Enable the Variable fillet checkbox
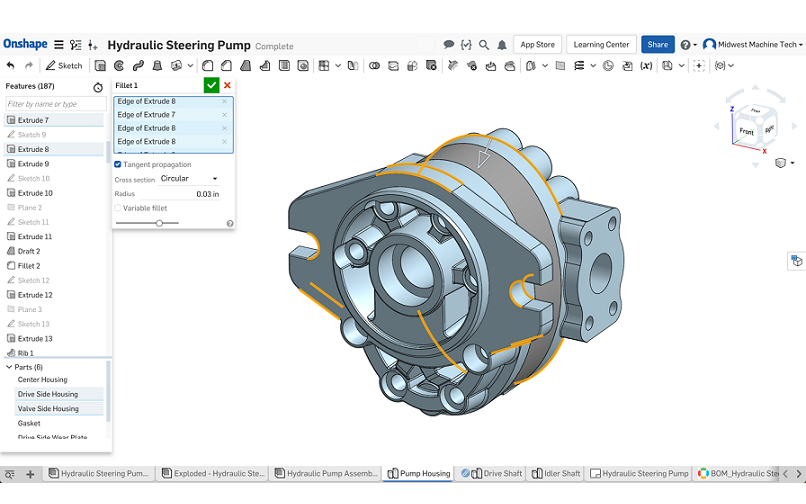Image resolution: width=806 pixels, height=504 pixels. (x=118, y=208)
